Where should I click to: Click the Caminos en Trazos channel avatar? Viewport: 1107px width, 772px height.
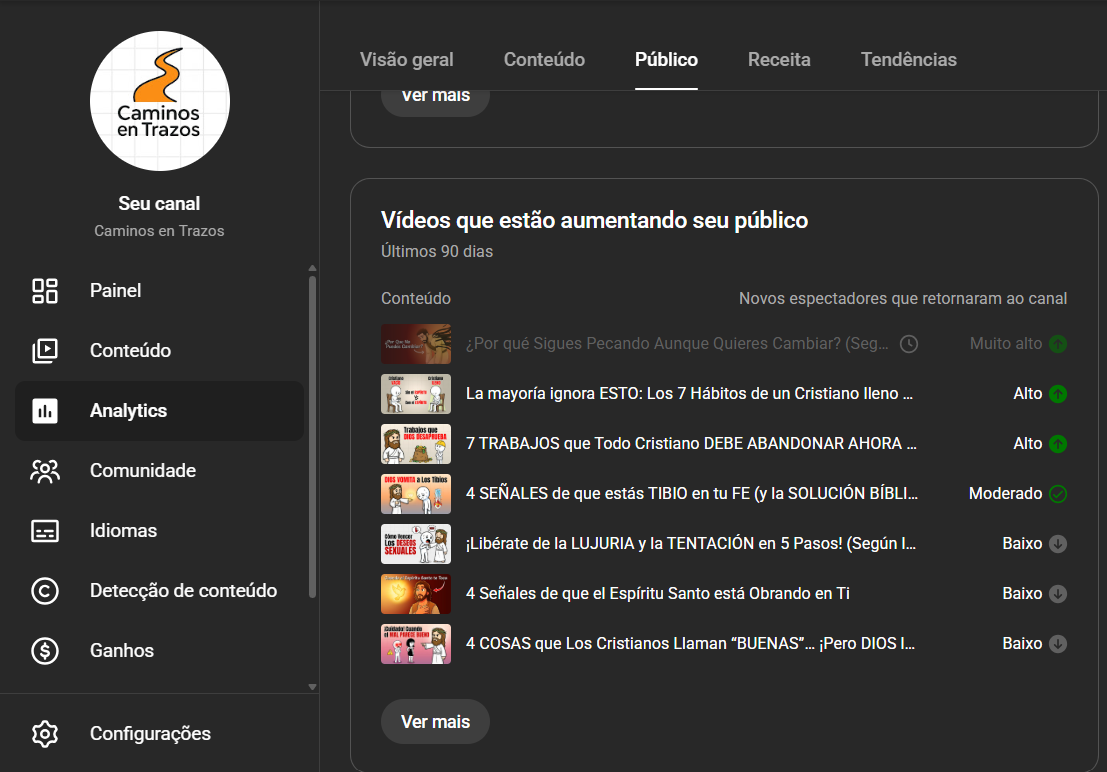coord(160,101)
